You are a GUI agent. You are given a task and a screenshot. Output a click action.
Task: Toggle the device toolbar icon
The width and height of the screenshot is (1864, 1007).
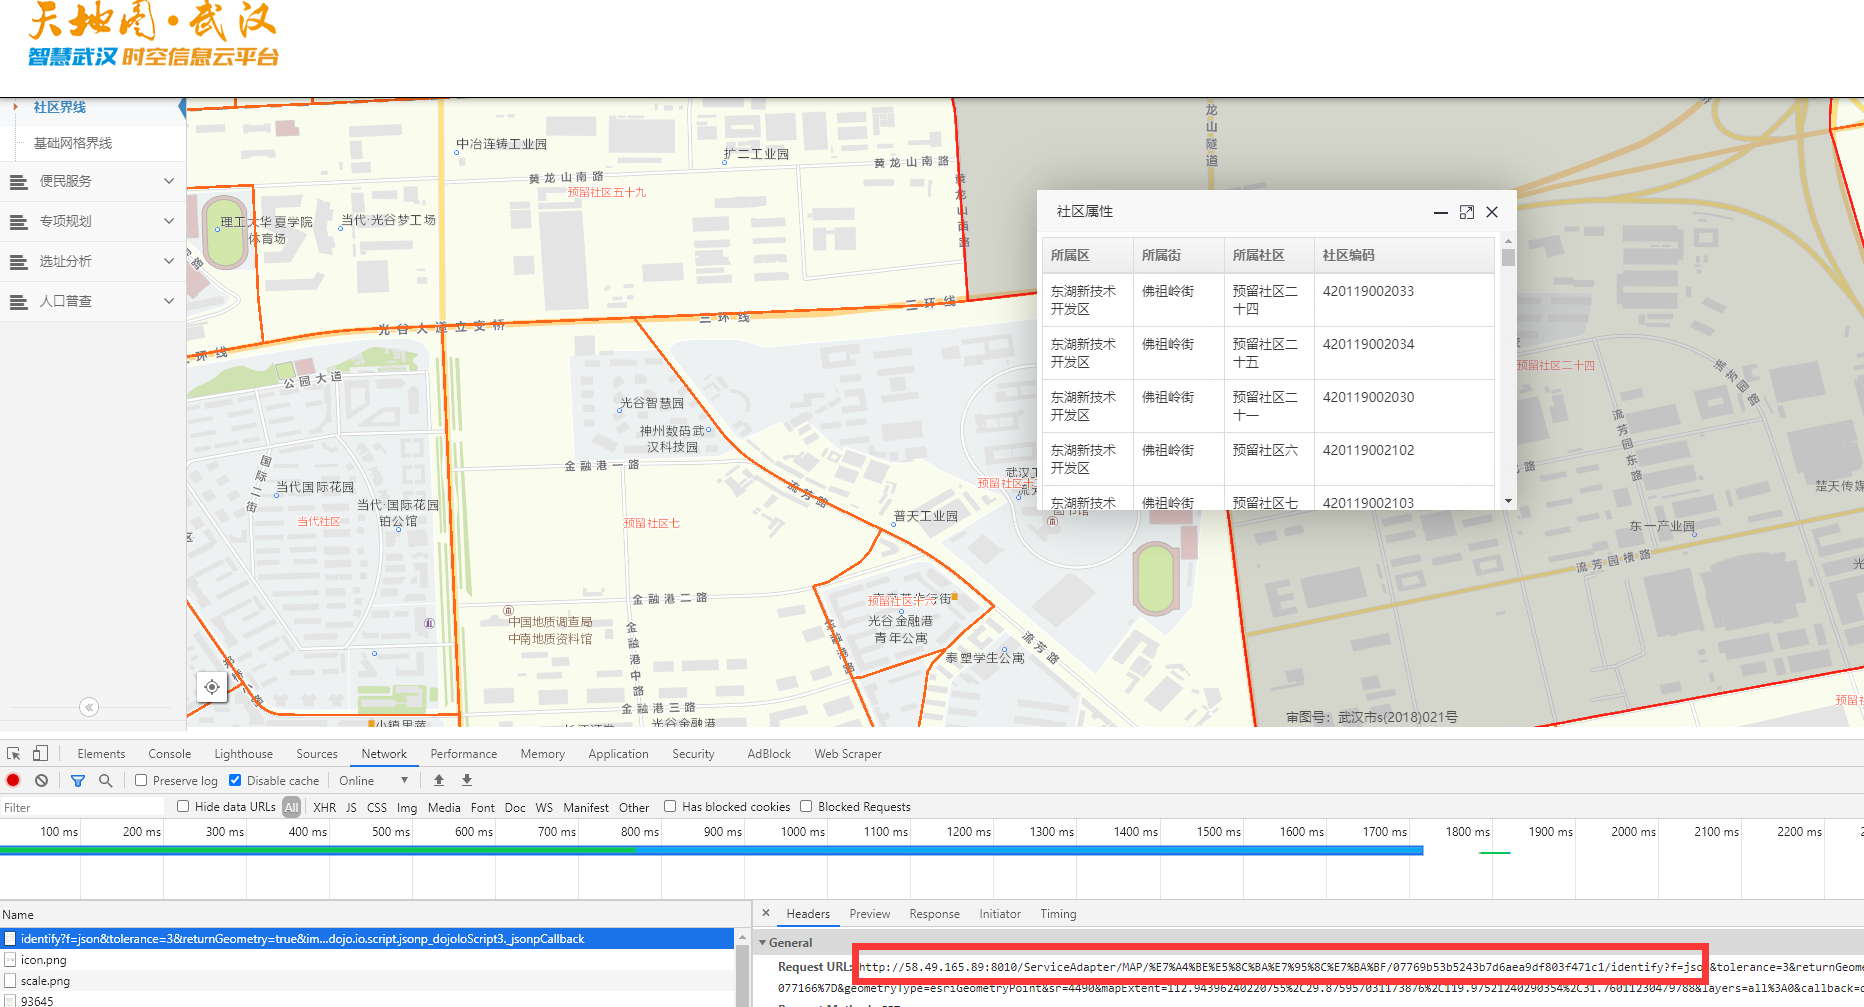click(x=40, y=753)
